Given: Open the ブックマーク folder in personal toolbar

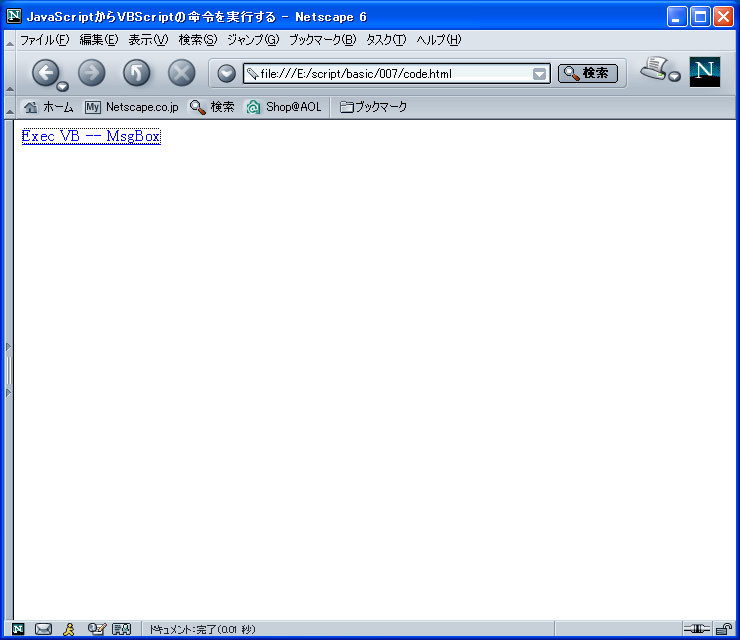Looking at the screenshot, I should click(x=373, y=107).
